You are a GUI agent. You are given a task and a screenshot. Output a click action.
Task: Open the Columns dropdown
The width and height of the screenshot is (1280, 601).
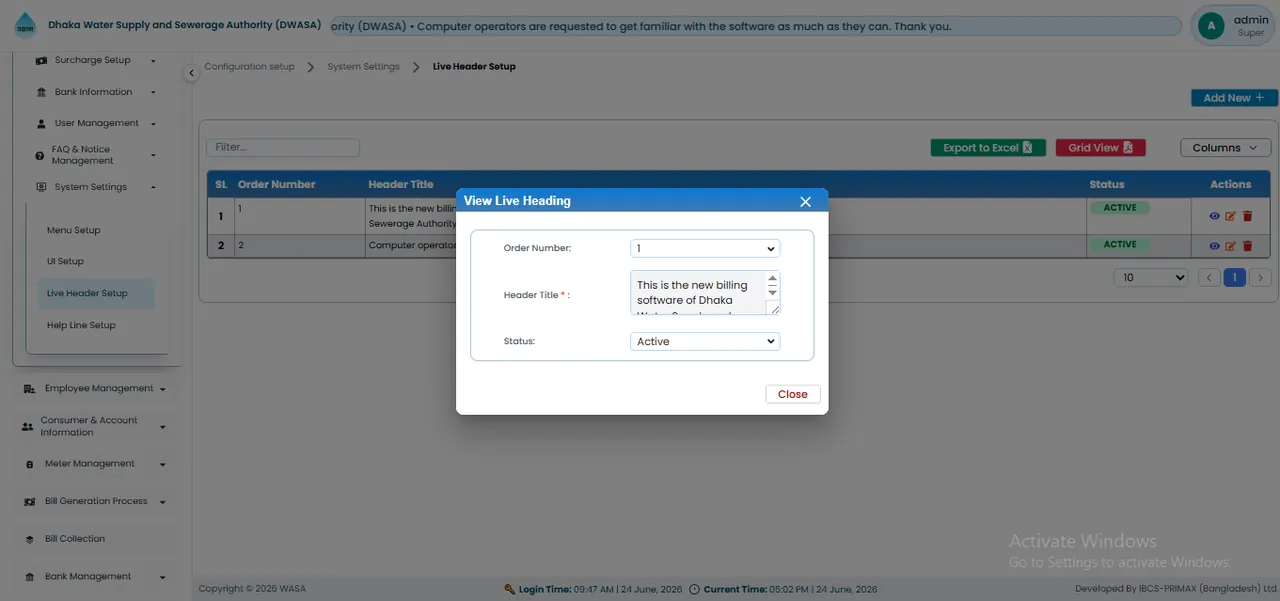pos(1226,148)
